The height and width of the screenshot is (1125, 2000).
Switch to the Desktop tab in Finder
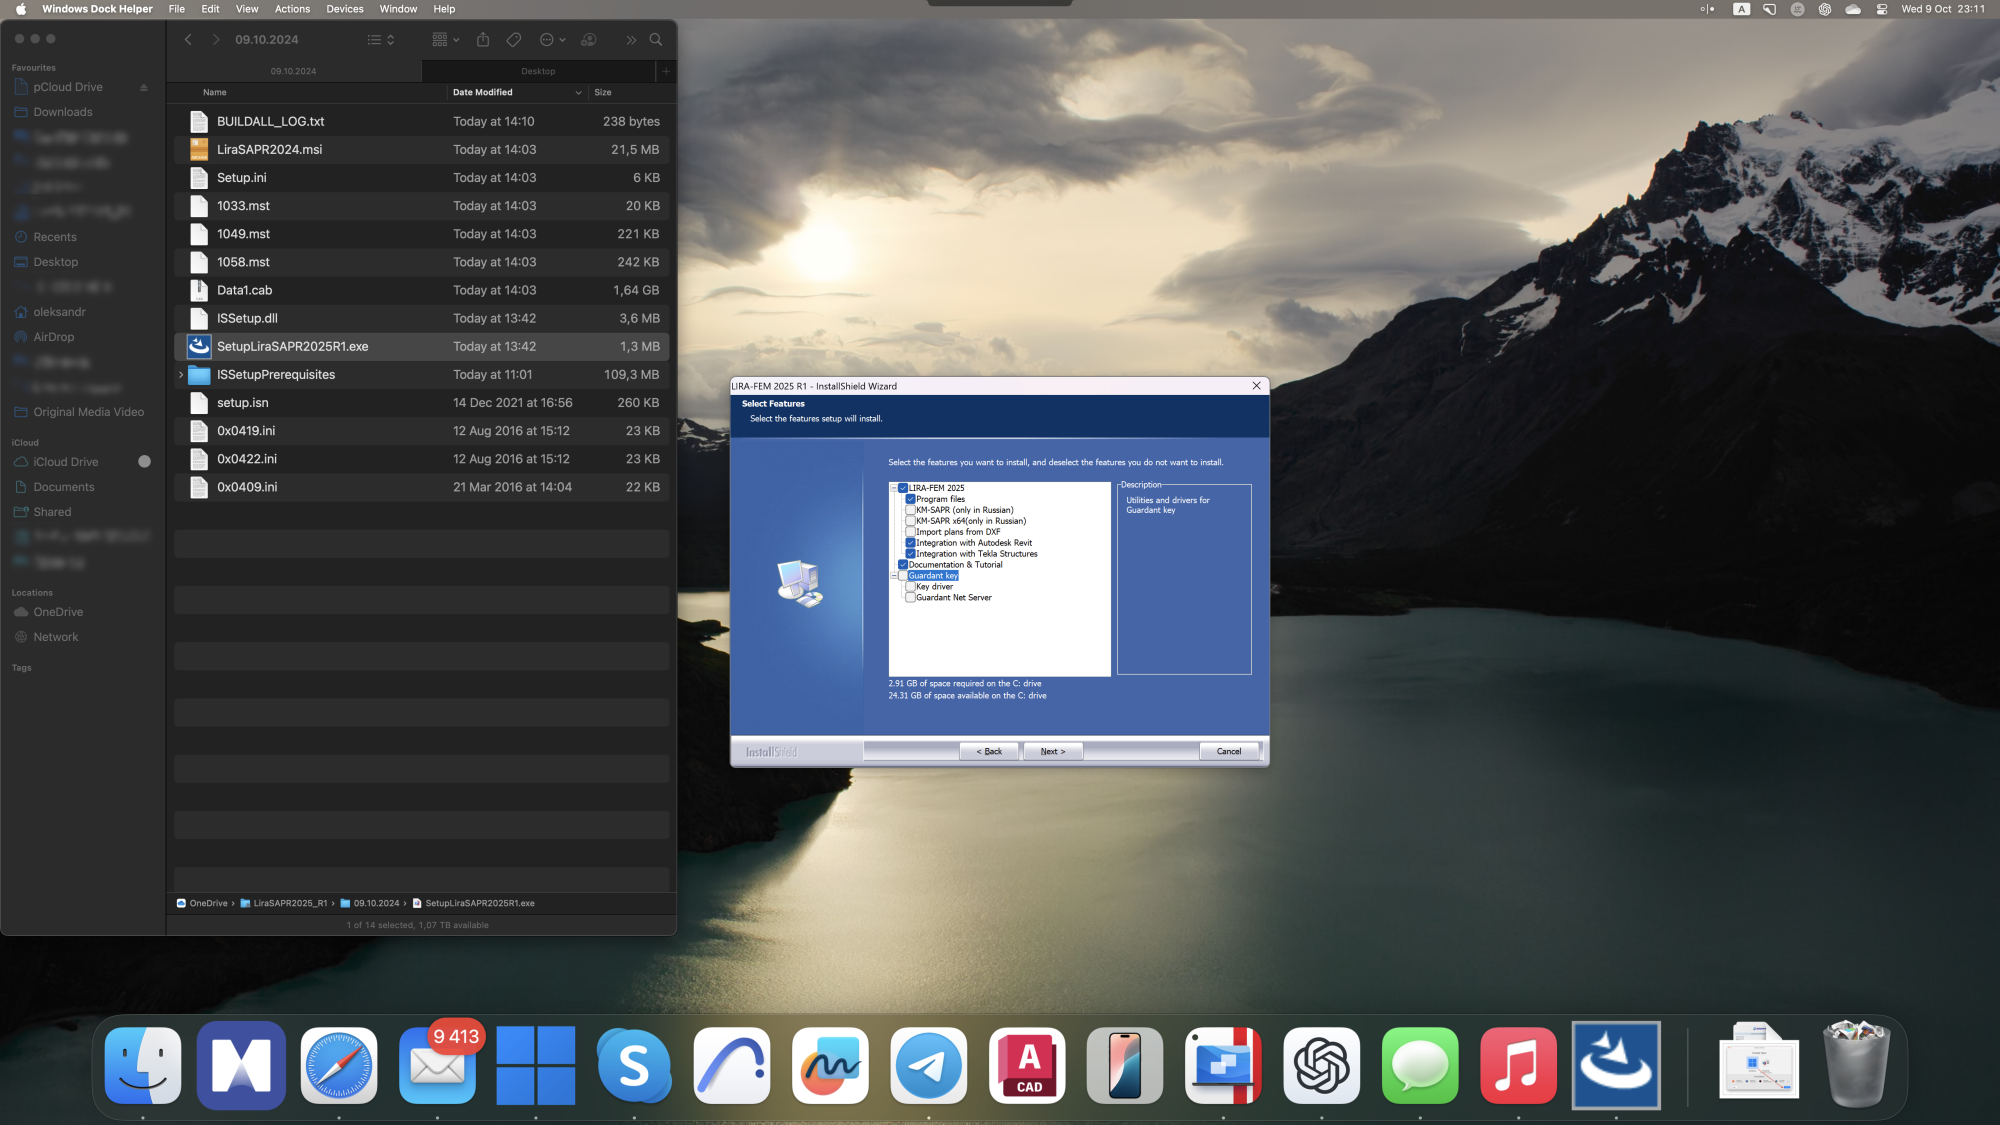(538, 71)
